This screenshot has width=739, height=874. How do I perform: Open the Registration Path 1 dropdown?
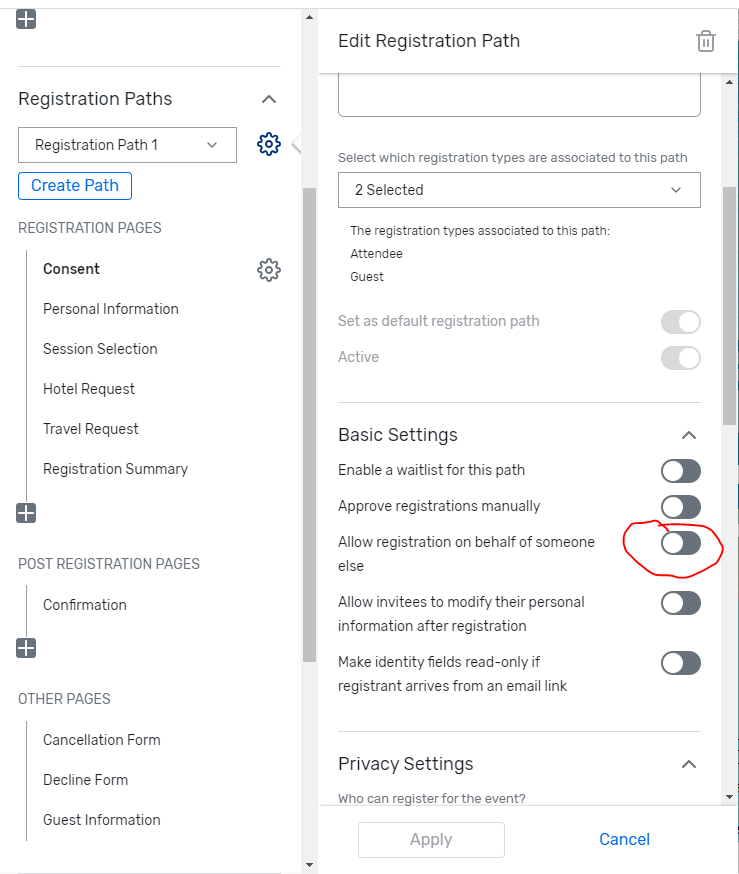127,145
